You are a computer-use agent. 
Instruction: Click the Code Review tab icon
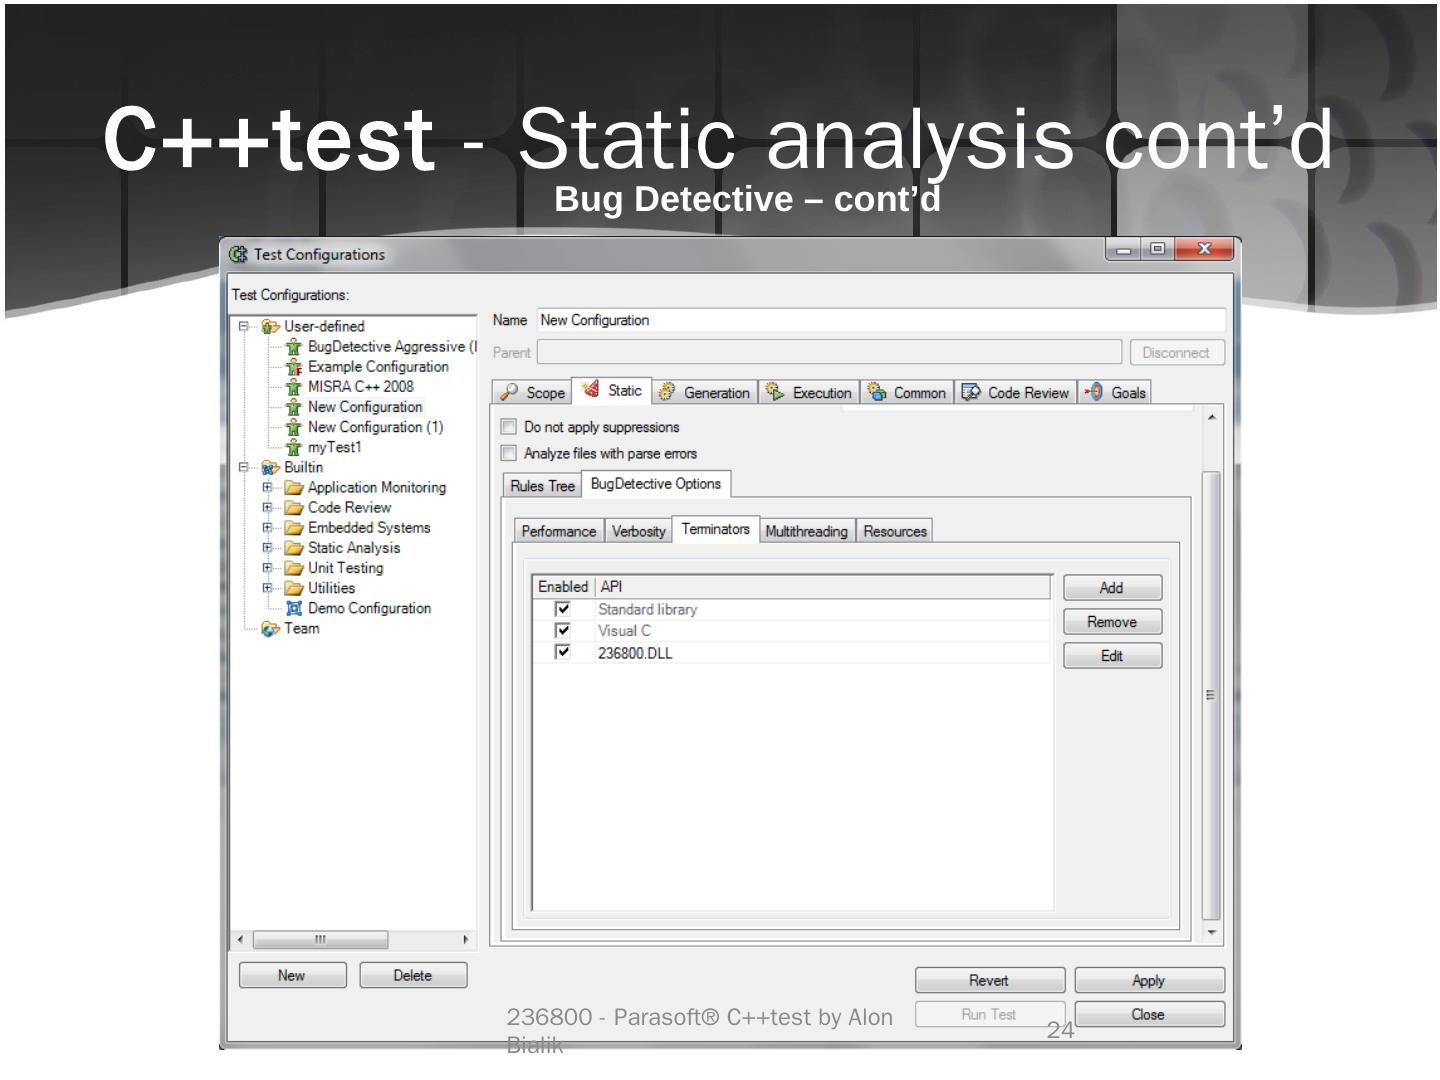pyautogui.click(x=970, y=392)
